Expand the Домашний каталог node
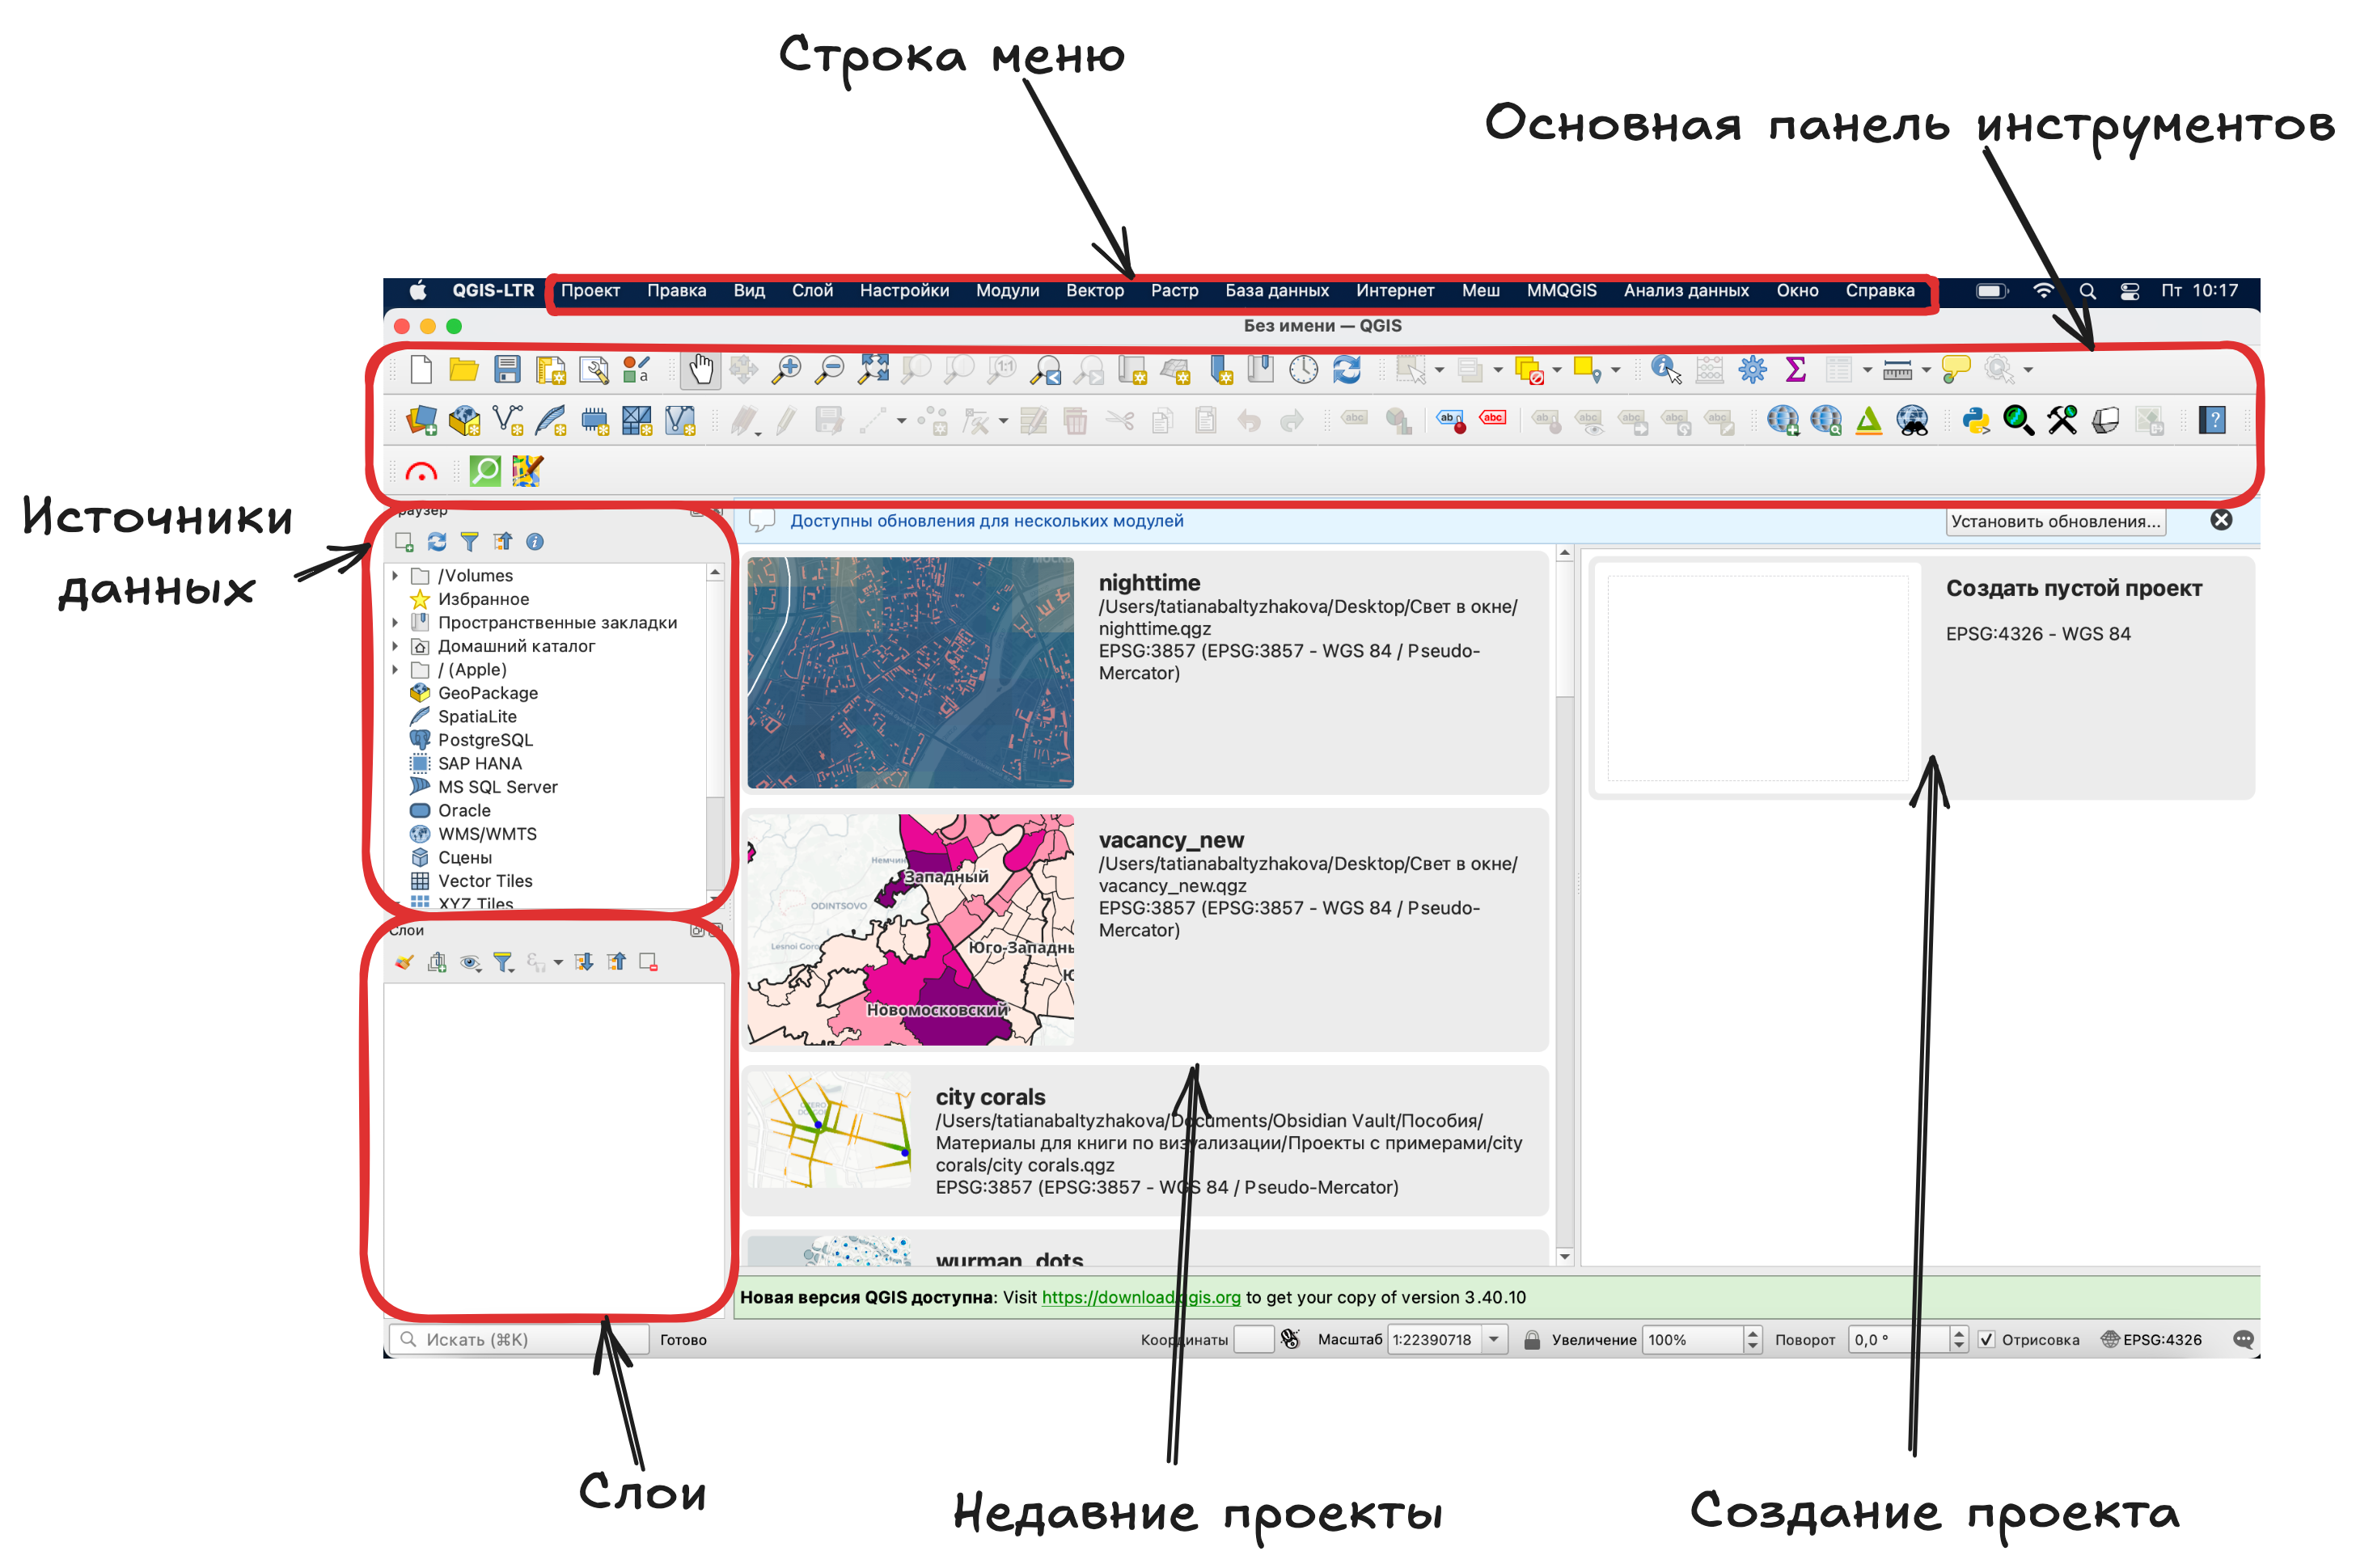The height and width of the screenshot is (1568, 2356). click(396, 647)
